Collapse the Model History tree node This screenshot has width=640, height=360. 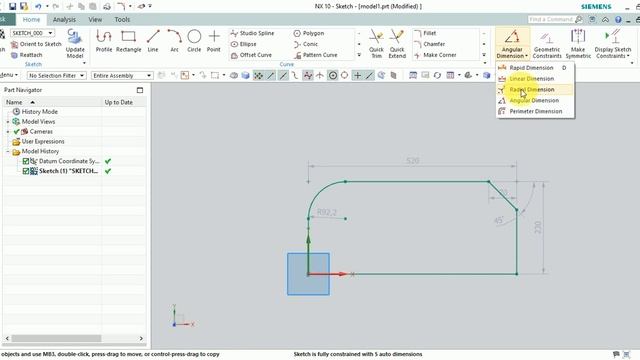(8, 151)
